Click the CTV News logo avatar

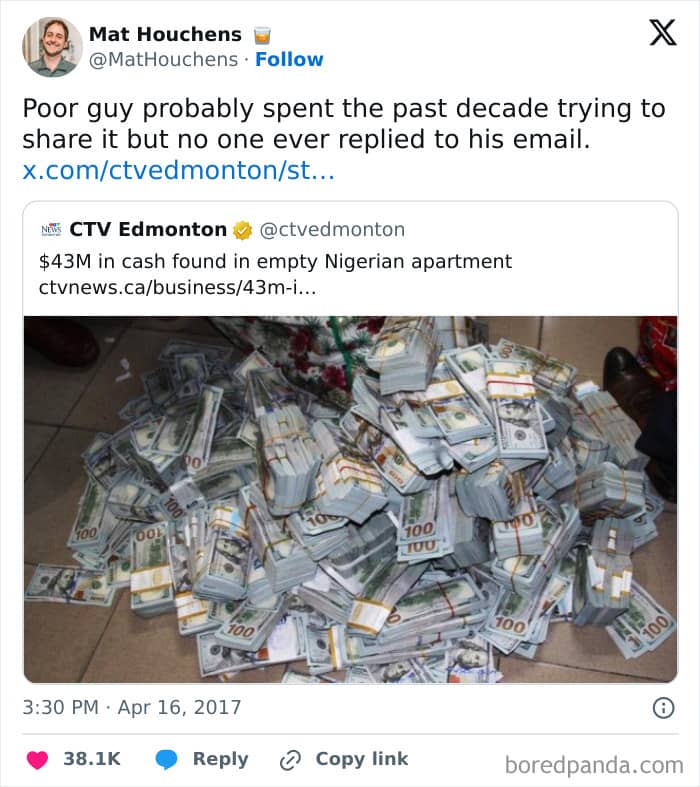pyautogui.click(x=51, y=230)
